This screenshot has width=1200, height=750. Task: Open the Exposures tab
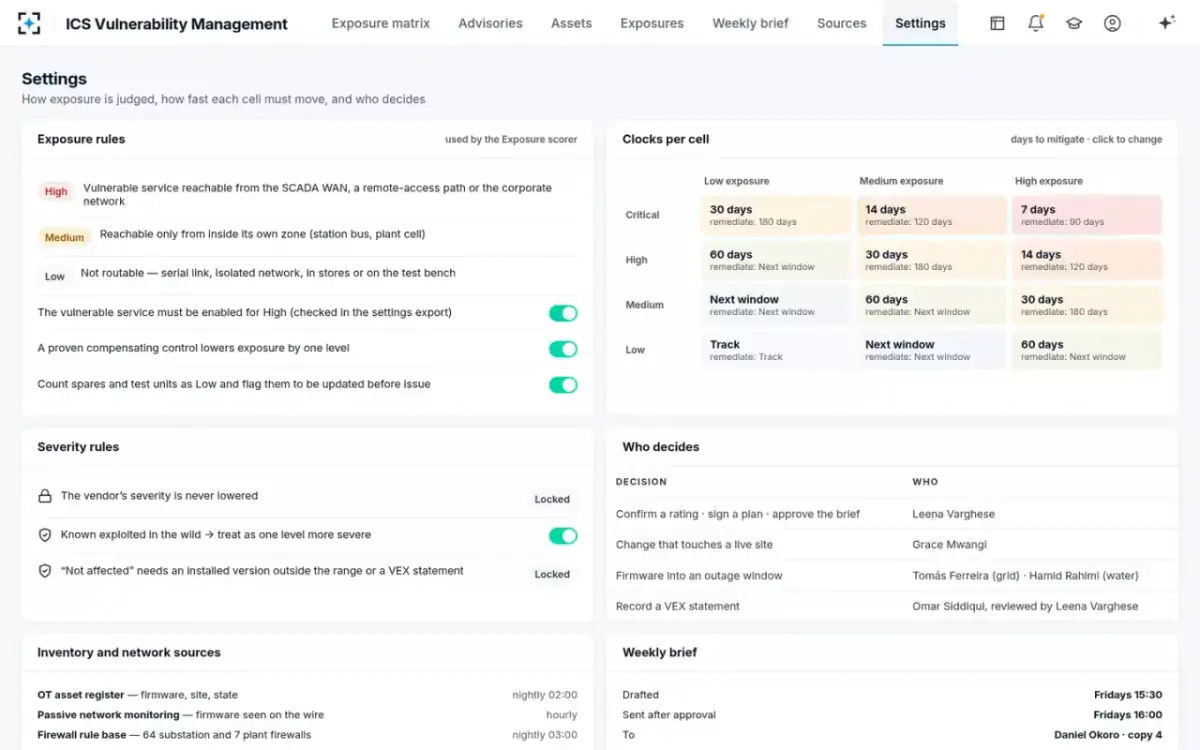652,23
